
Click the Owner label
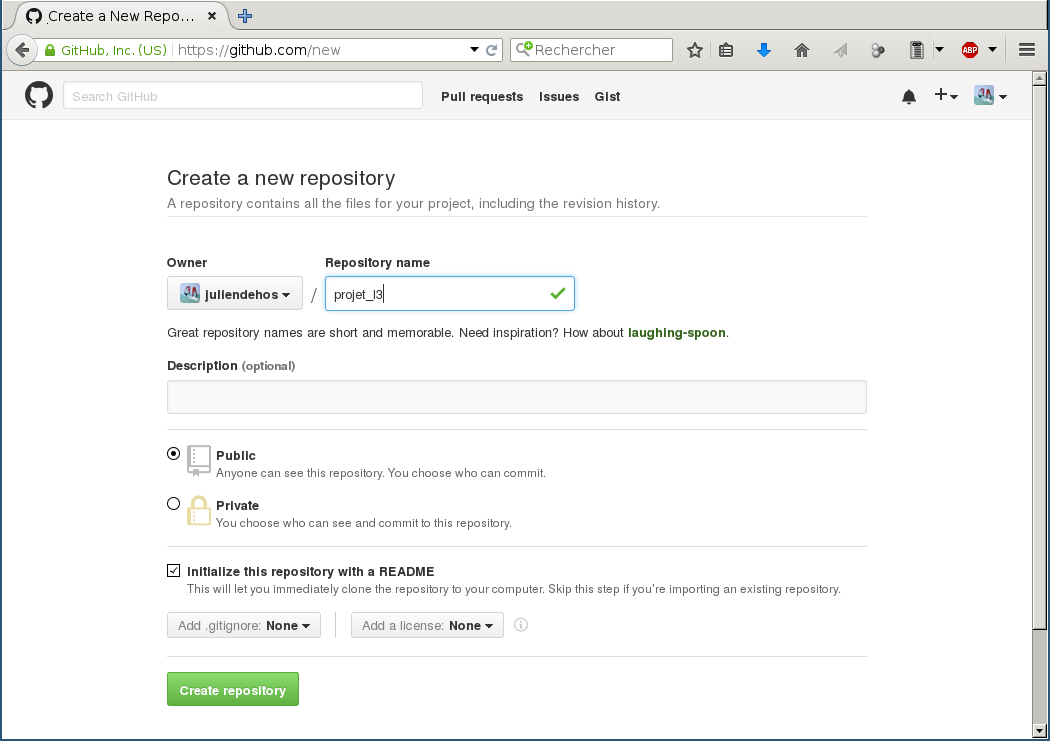187,262
